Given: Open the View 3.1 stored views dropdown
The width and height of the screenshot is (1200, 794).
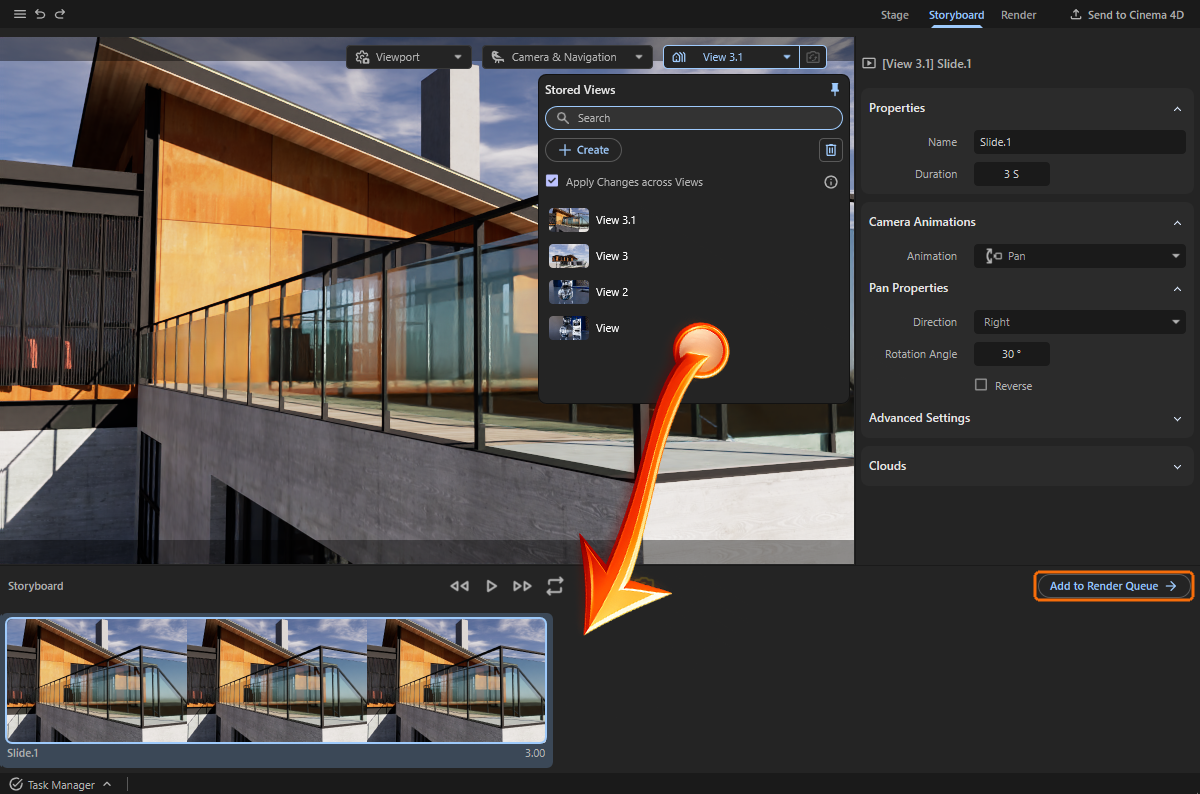Looking at the screenshot, I should [x=731, y=57].
